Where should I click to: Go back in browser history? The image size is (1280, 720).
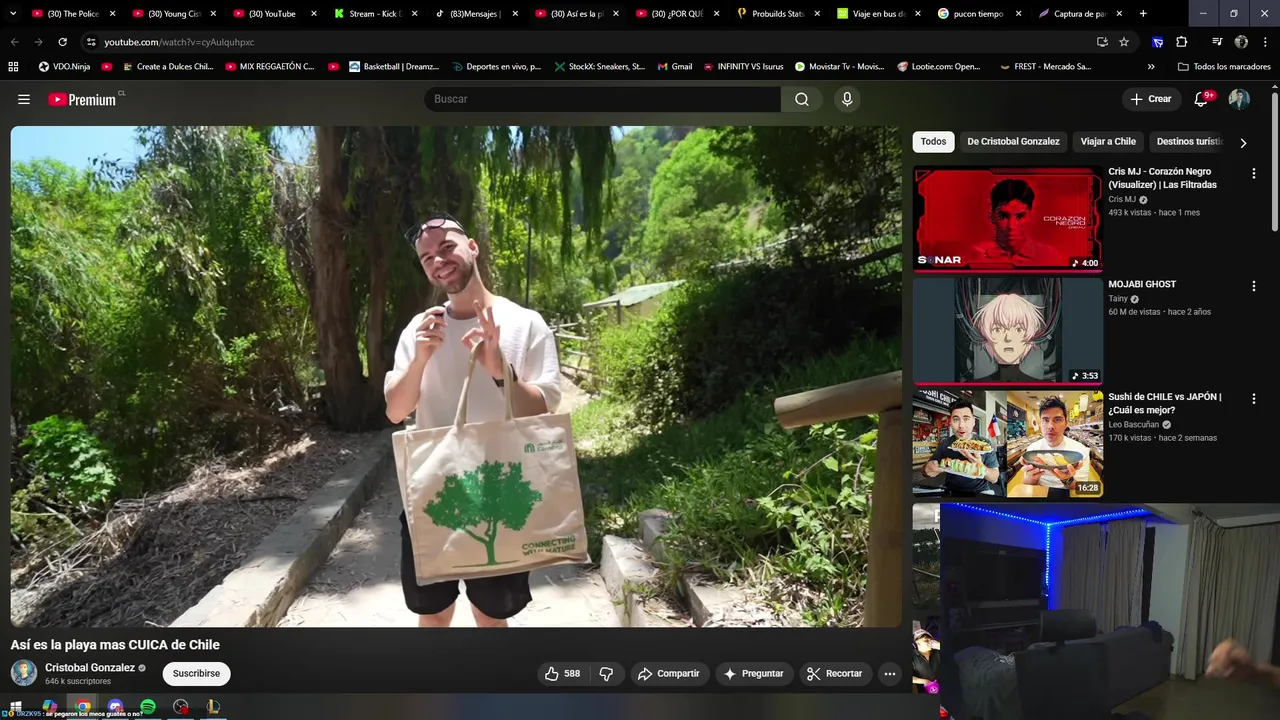point(14,42)
